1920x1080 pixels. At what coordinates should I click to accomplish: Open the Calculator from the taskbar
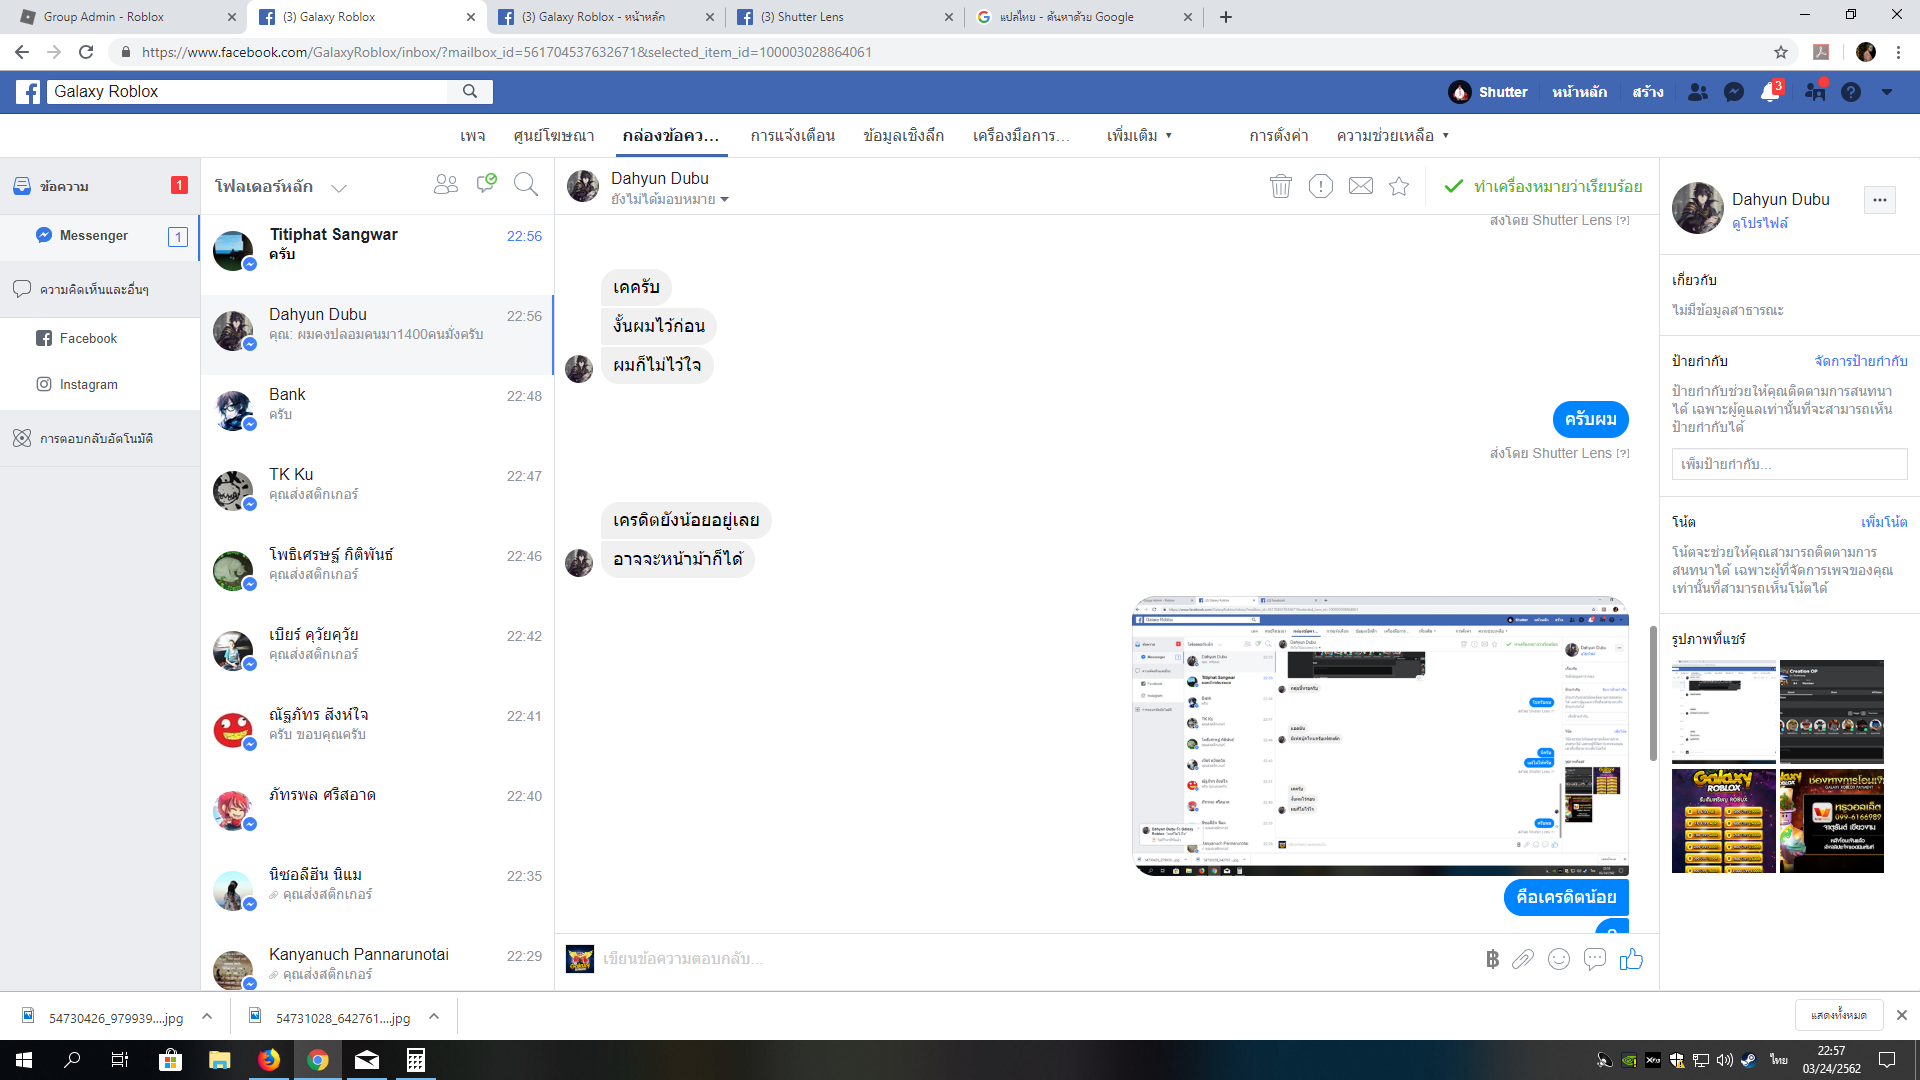(x=415, y=1060)
